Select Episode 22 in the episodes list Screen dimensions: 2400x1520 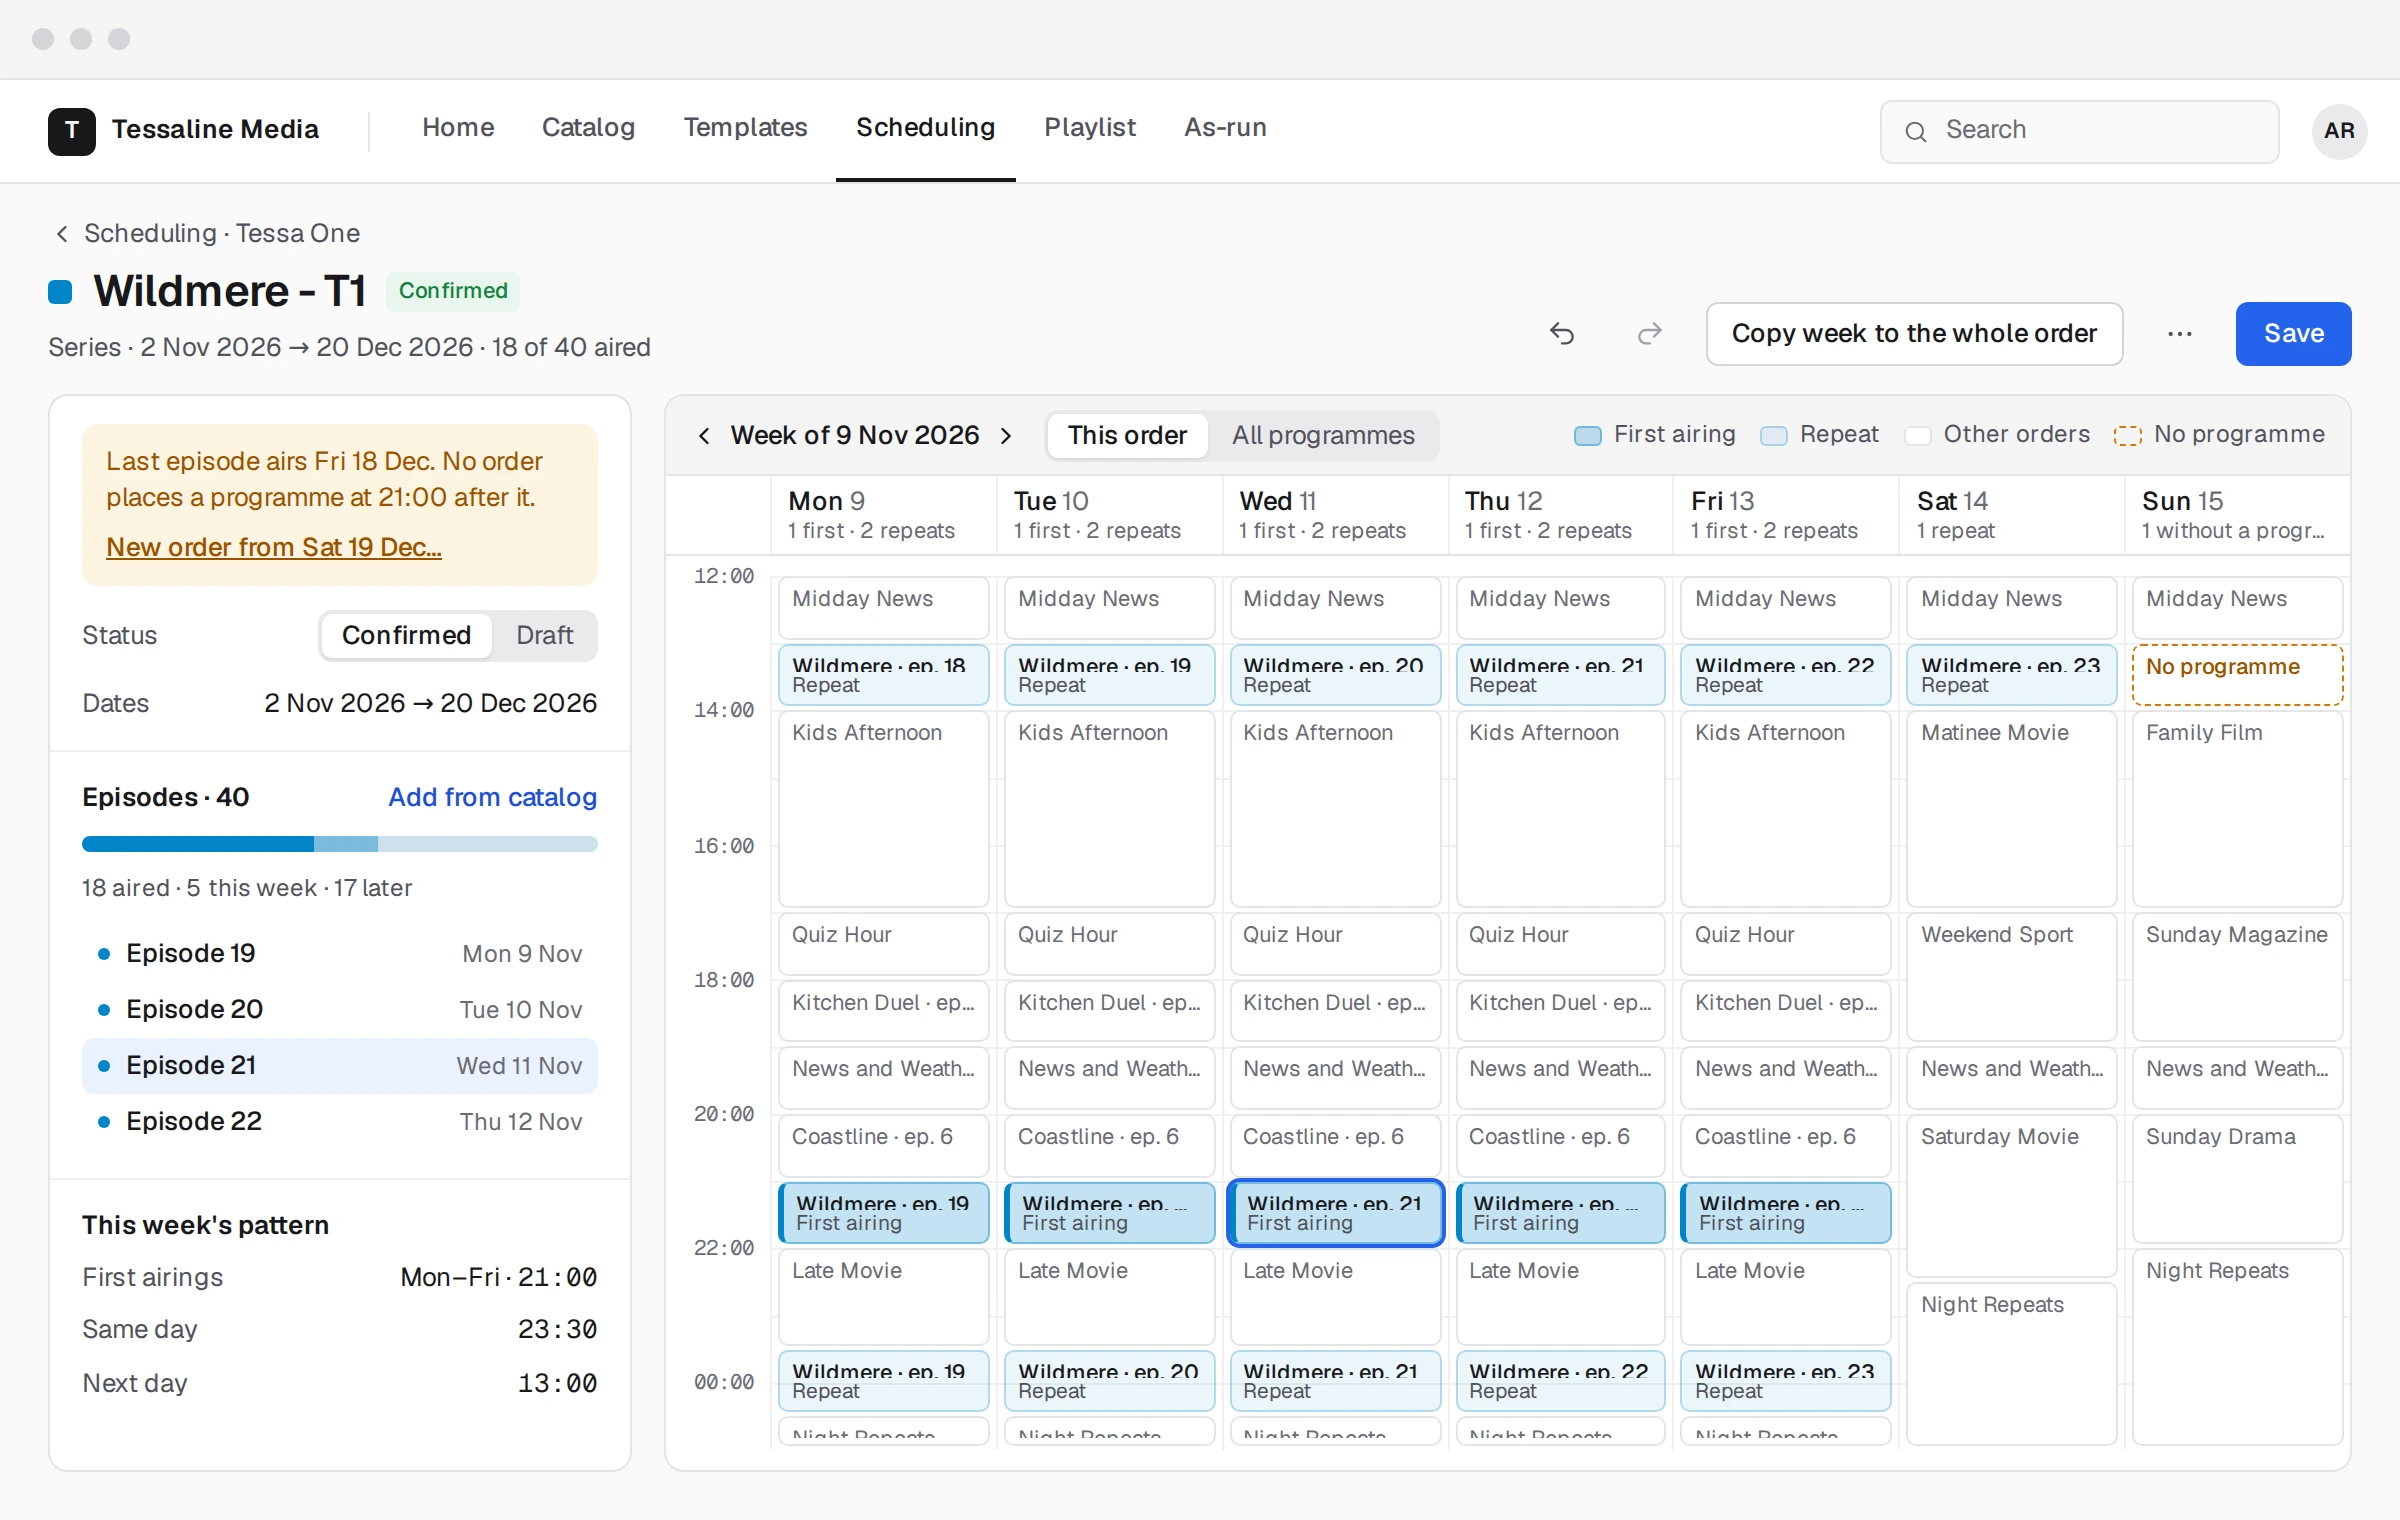[340, 1121]
